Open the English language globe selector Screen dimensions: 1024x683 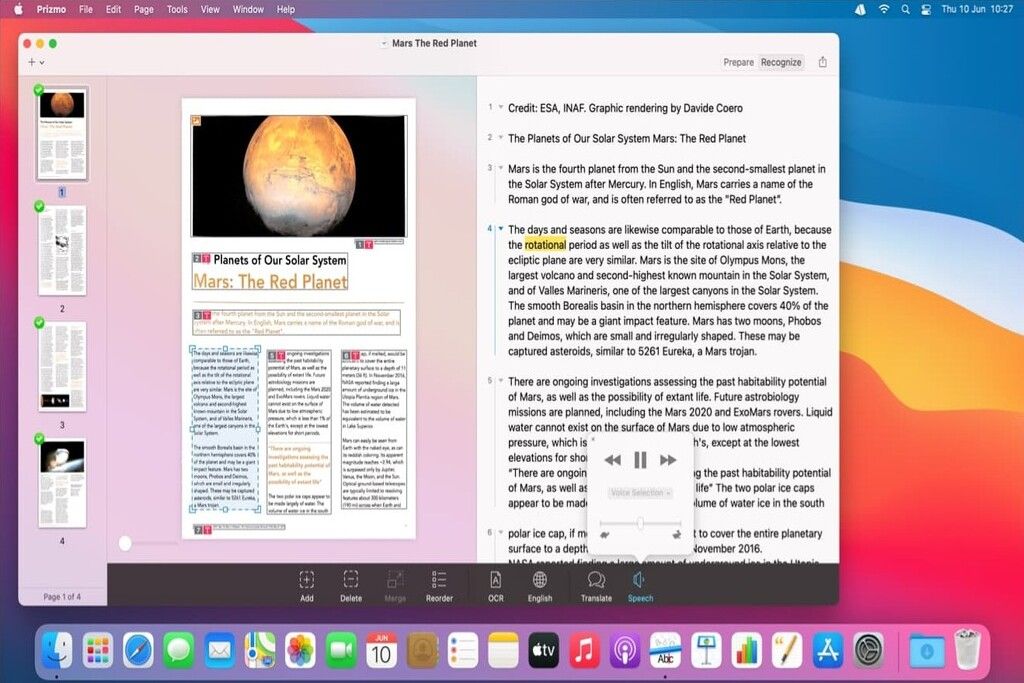point(540,580)
